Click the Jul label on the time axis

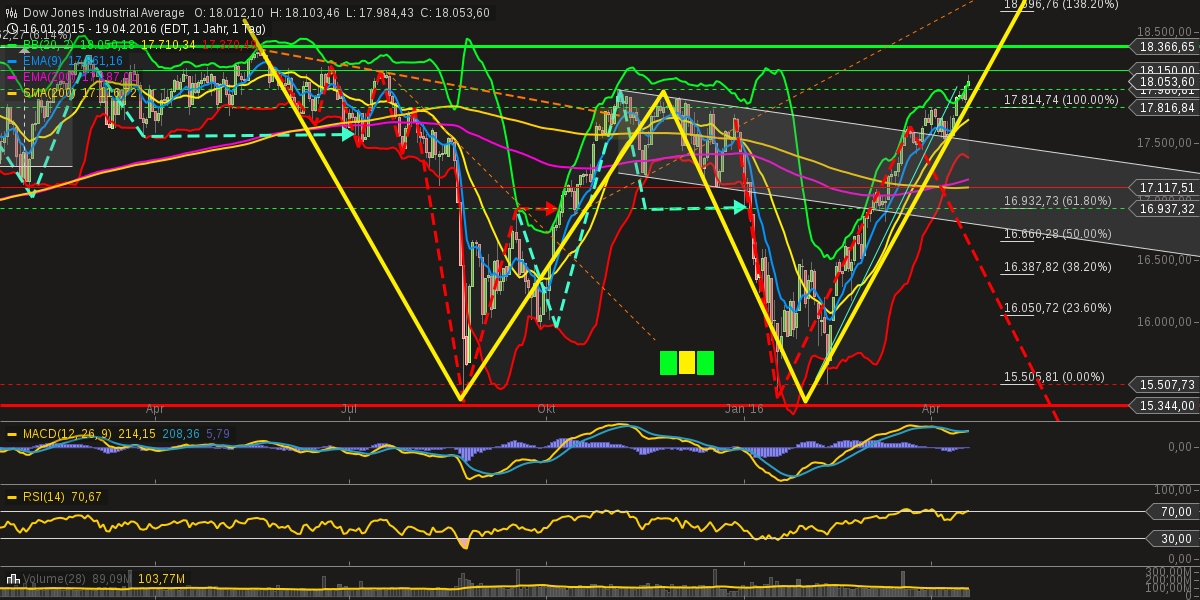point(349,409)
